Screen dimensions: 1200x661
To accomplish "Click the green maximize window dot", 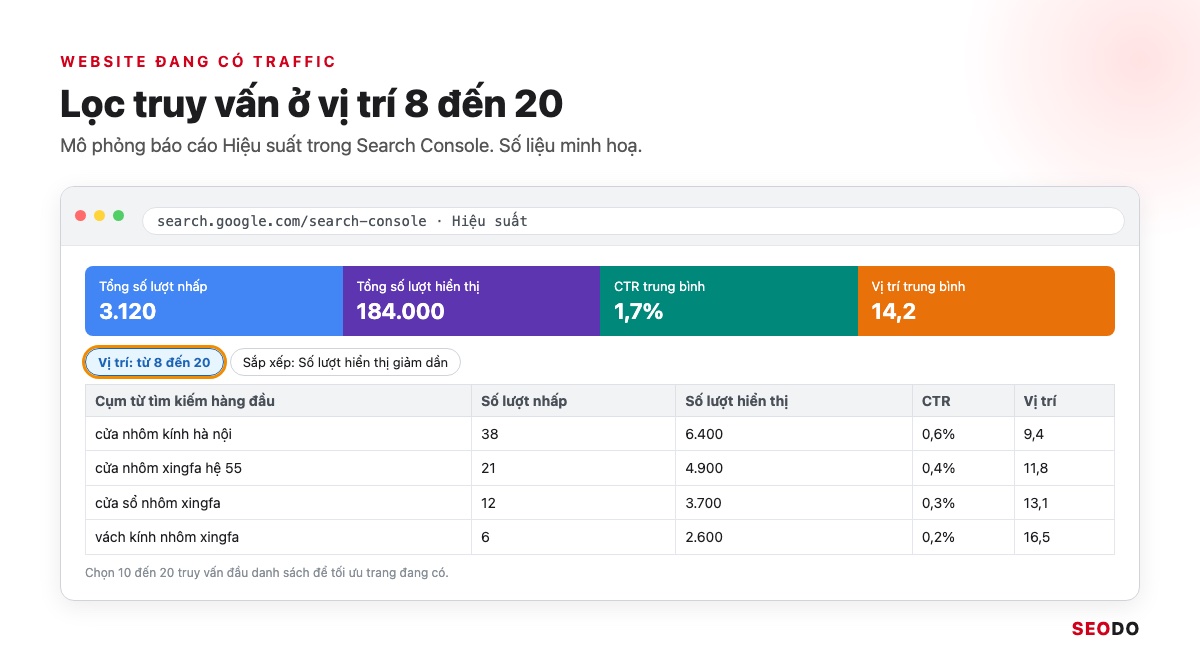I will click(118, 216).
